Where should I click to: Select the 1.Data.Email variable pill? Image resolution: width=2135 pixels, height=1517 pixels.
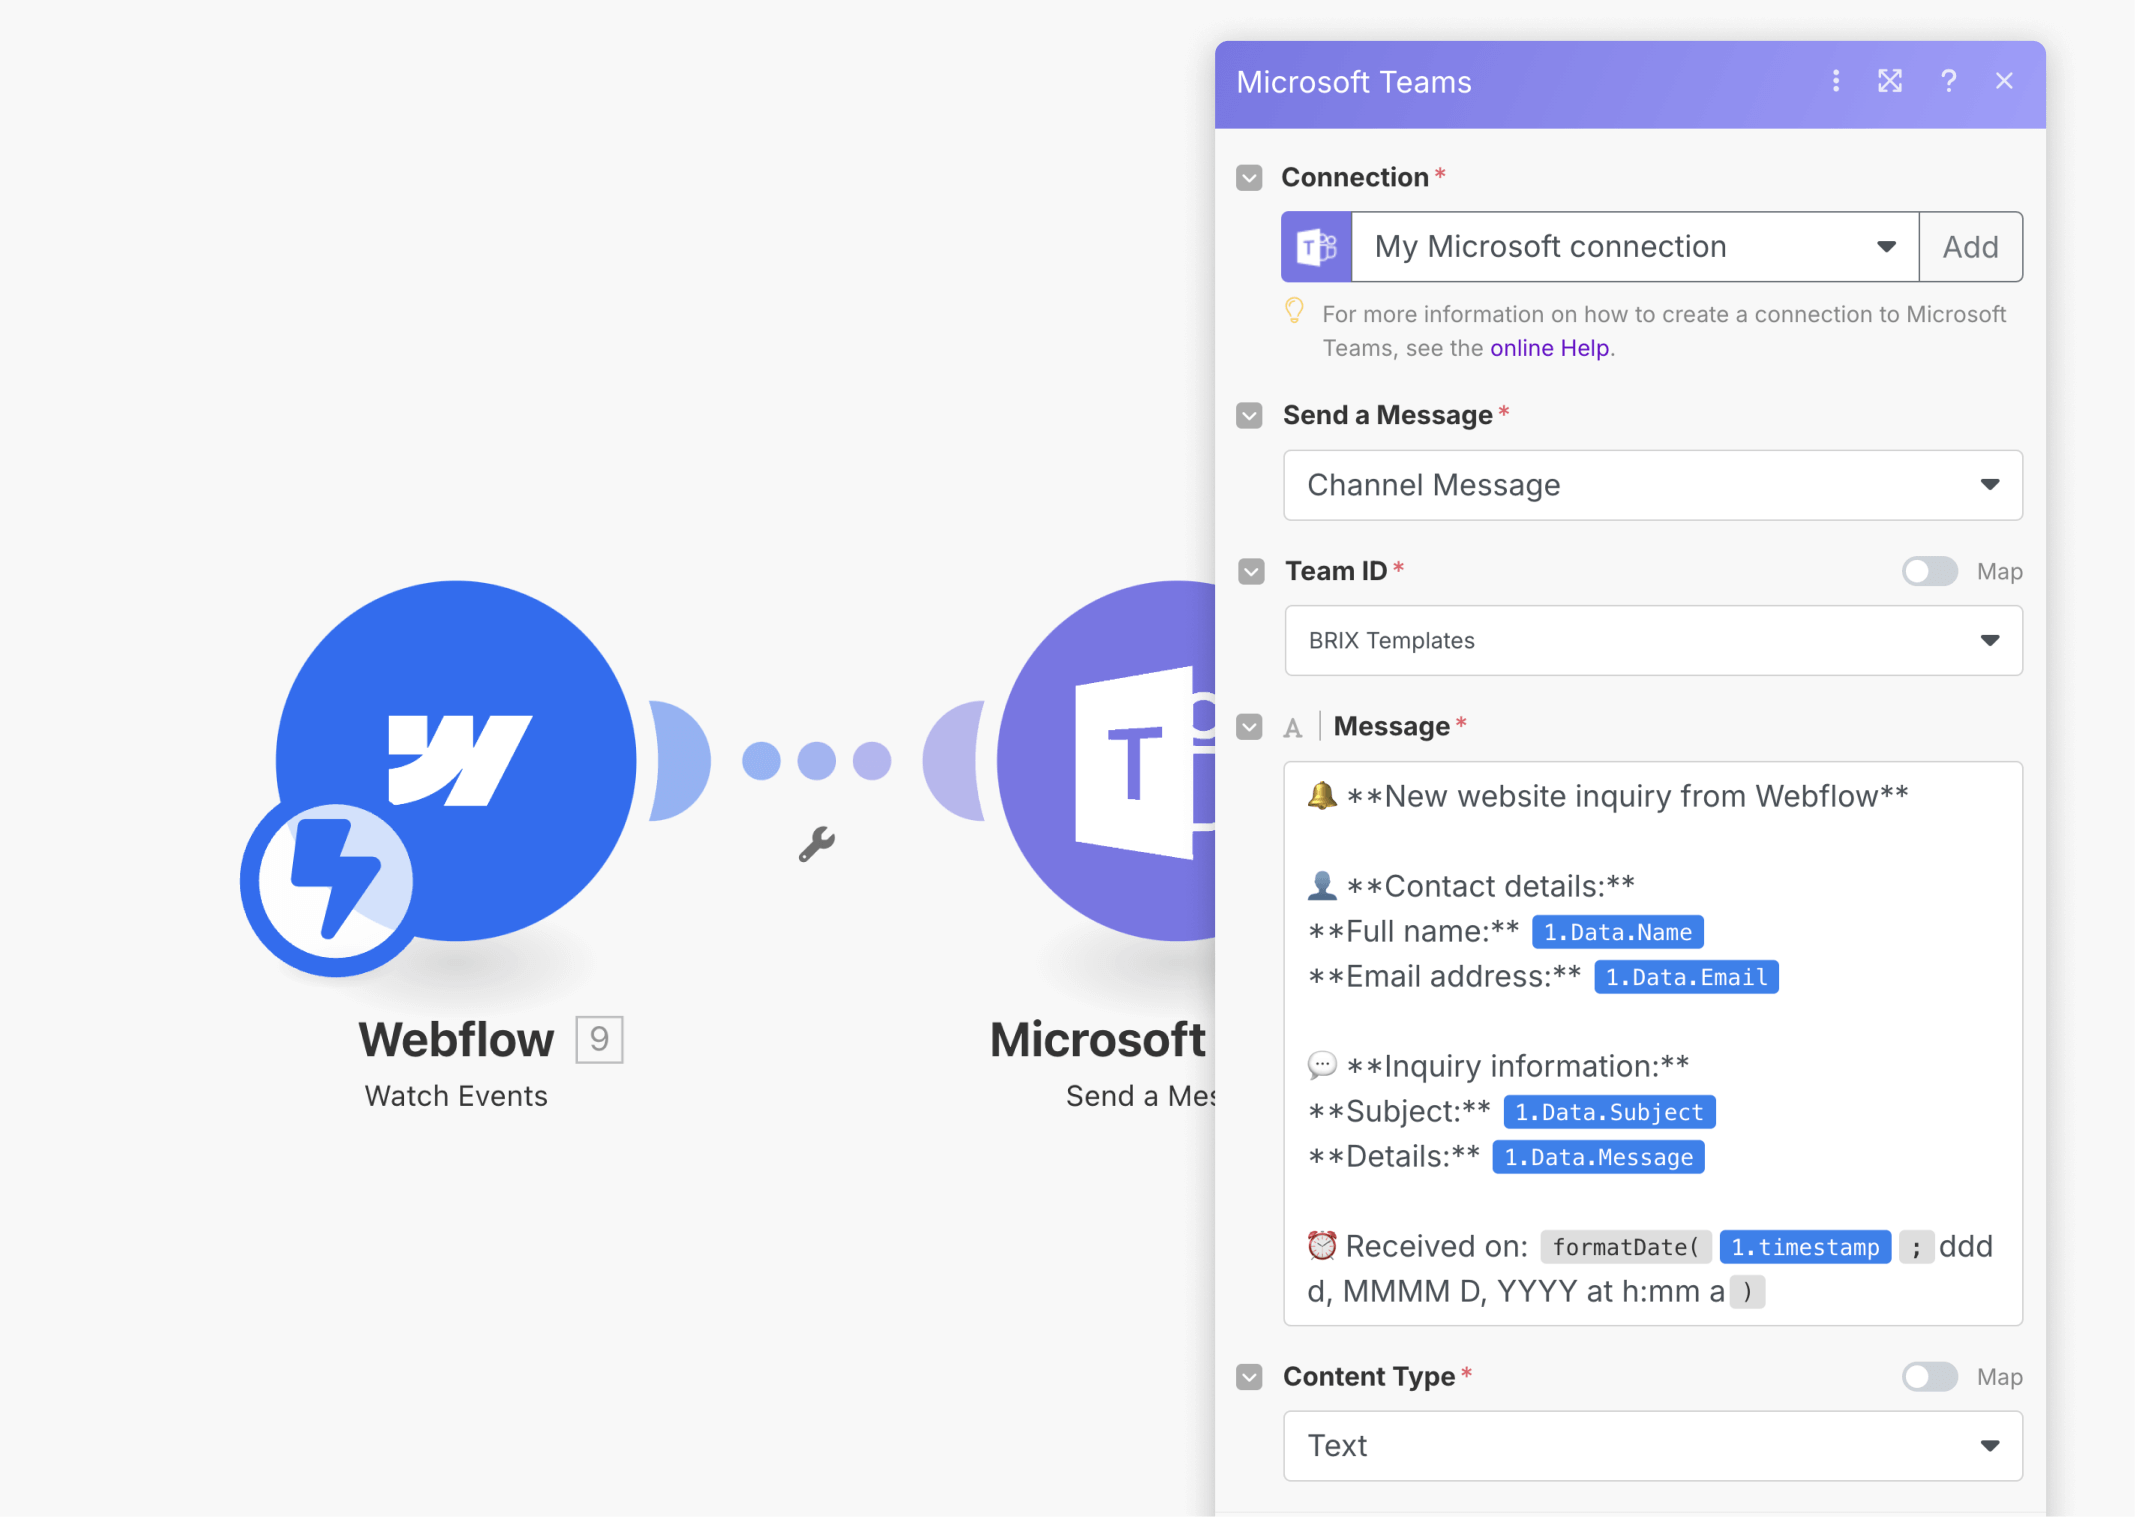[x=1686, y=977]
